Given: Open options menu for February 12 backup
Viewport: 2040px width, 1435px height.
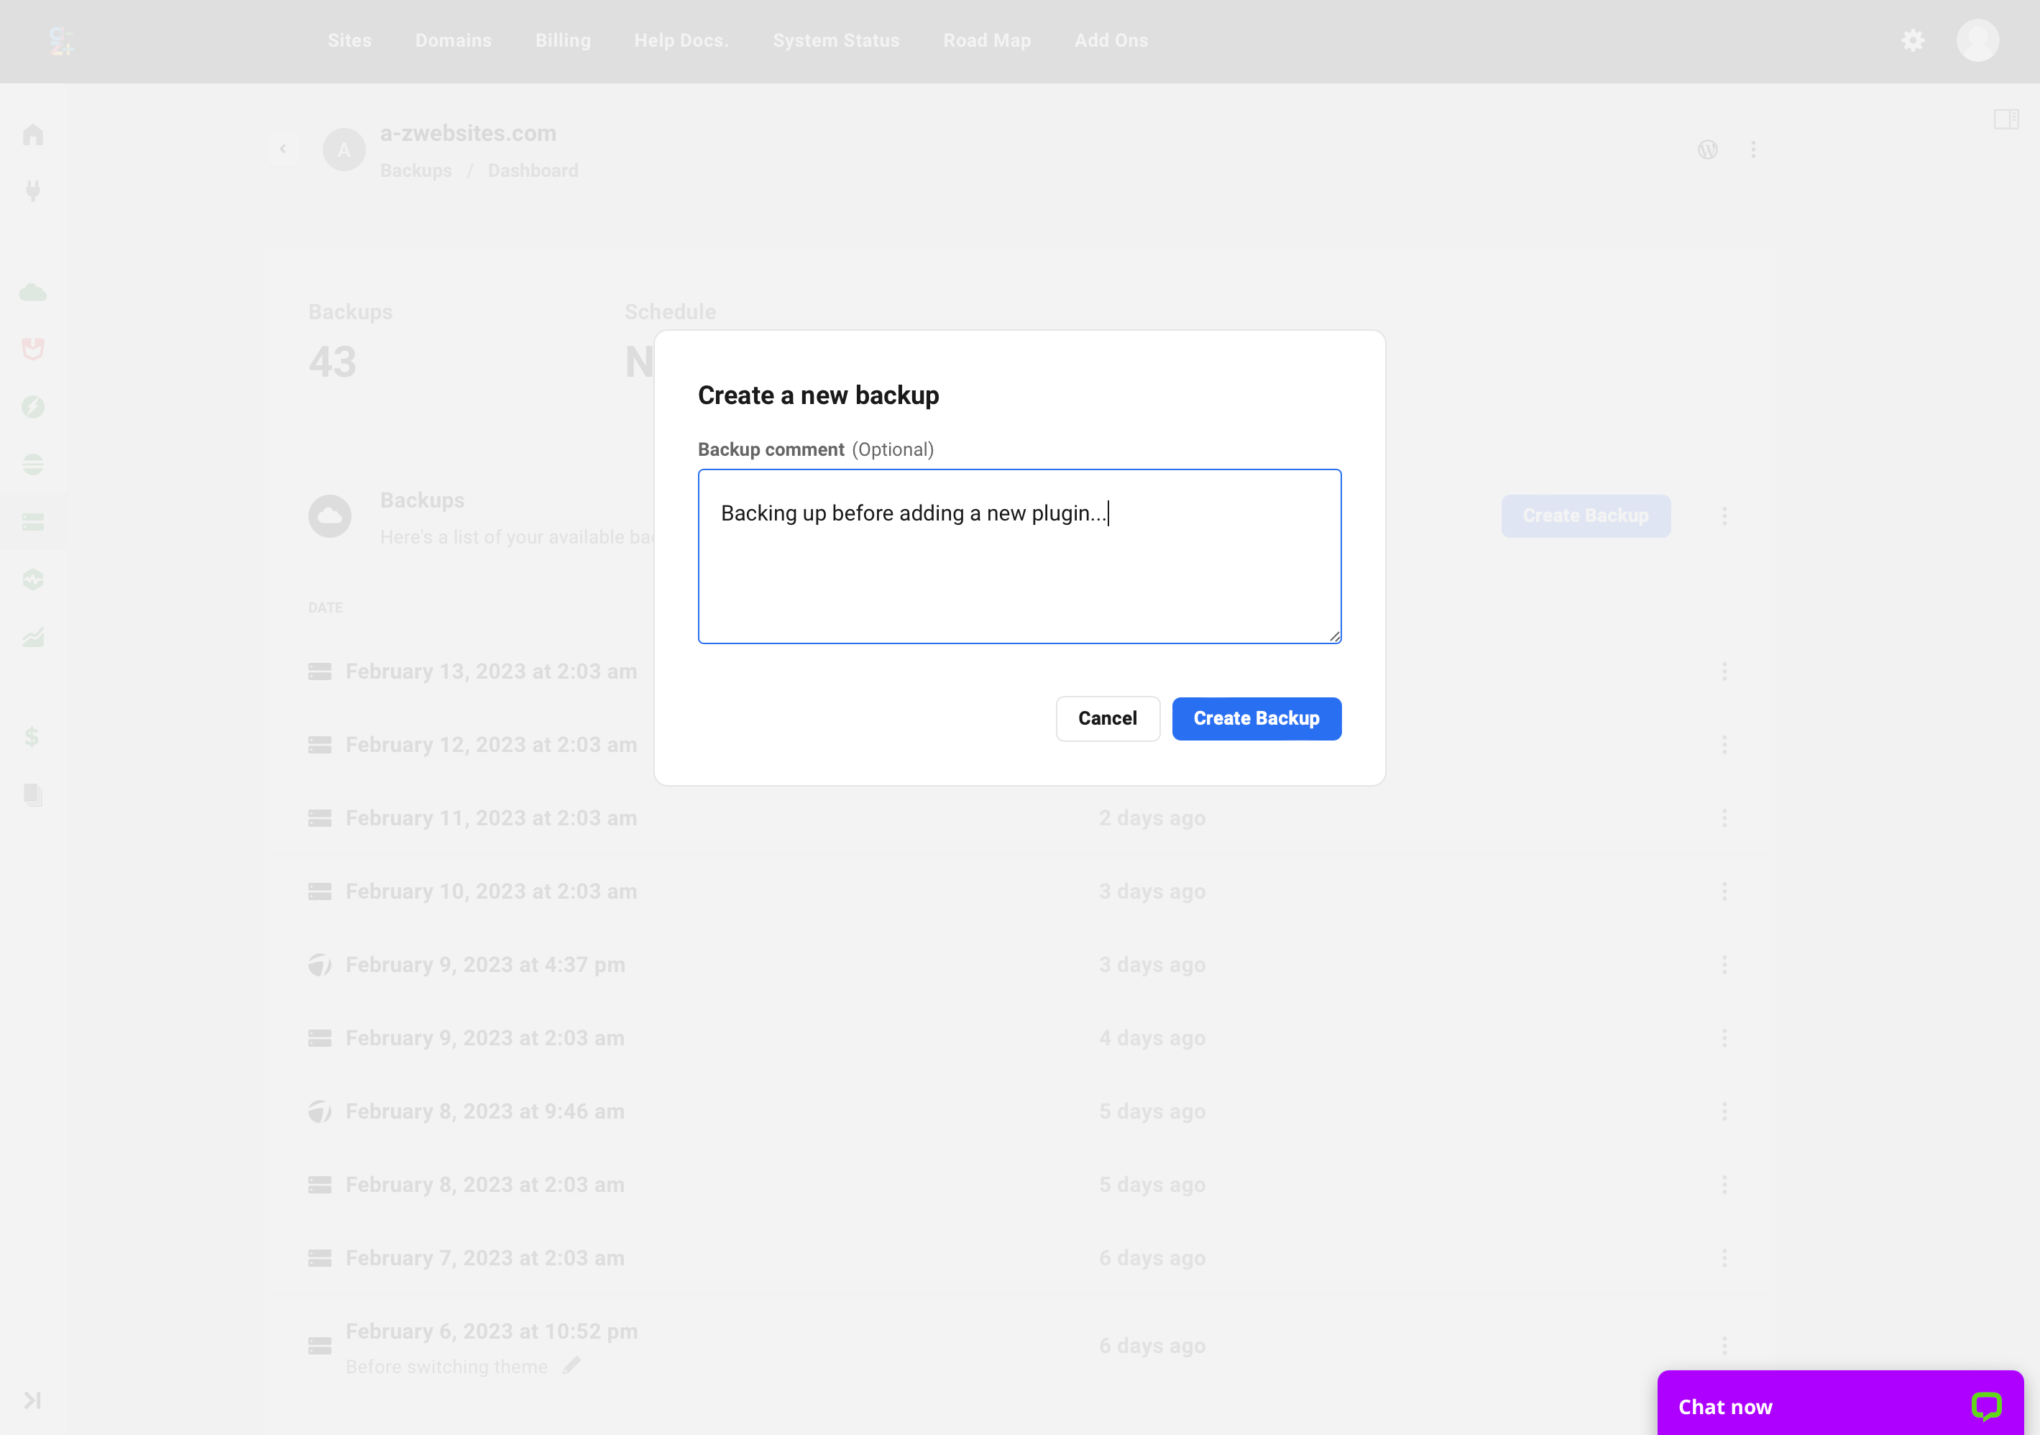Looking at the screenshot, I should [1724, 745].
